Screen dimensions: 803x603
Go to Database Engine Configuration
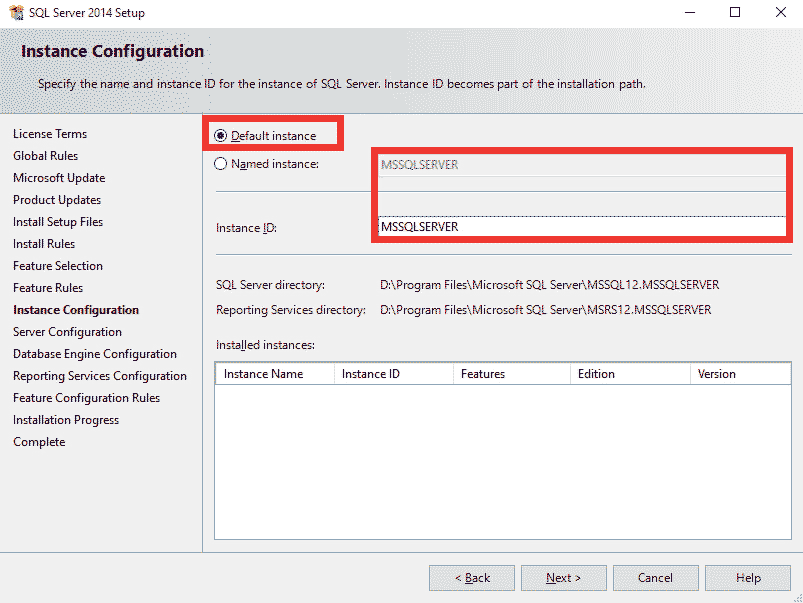click(x=94, y=353)
